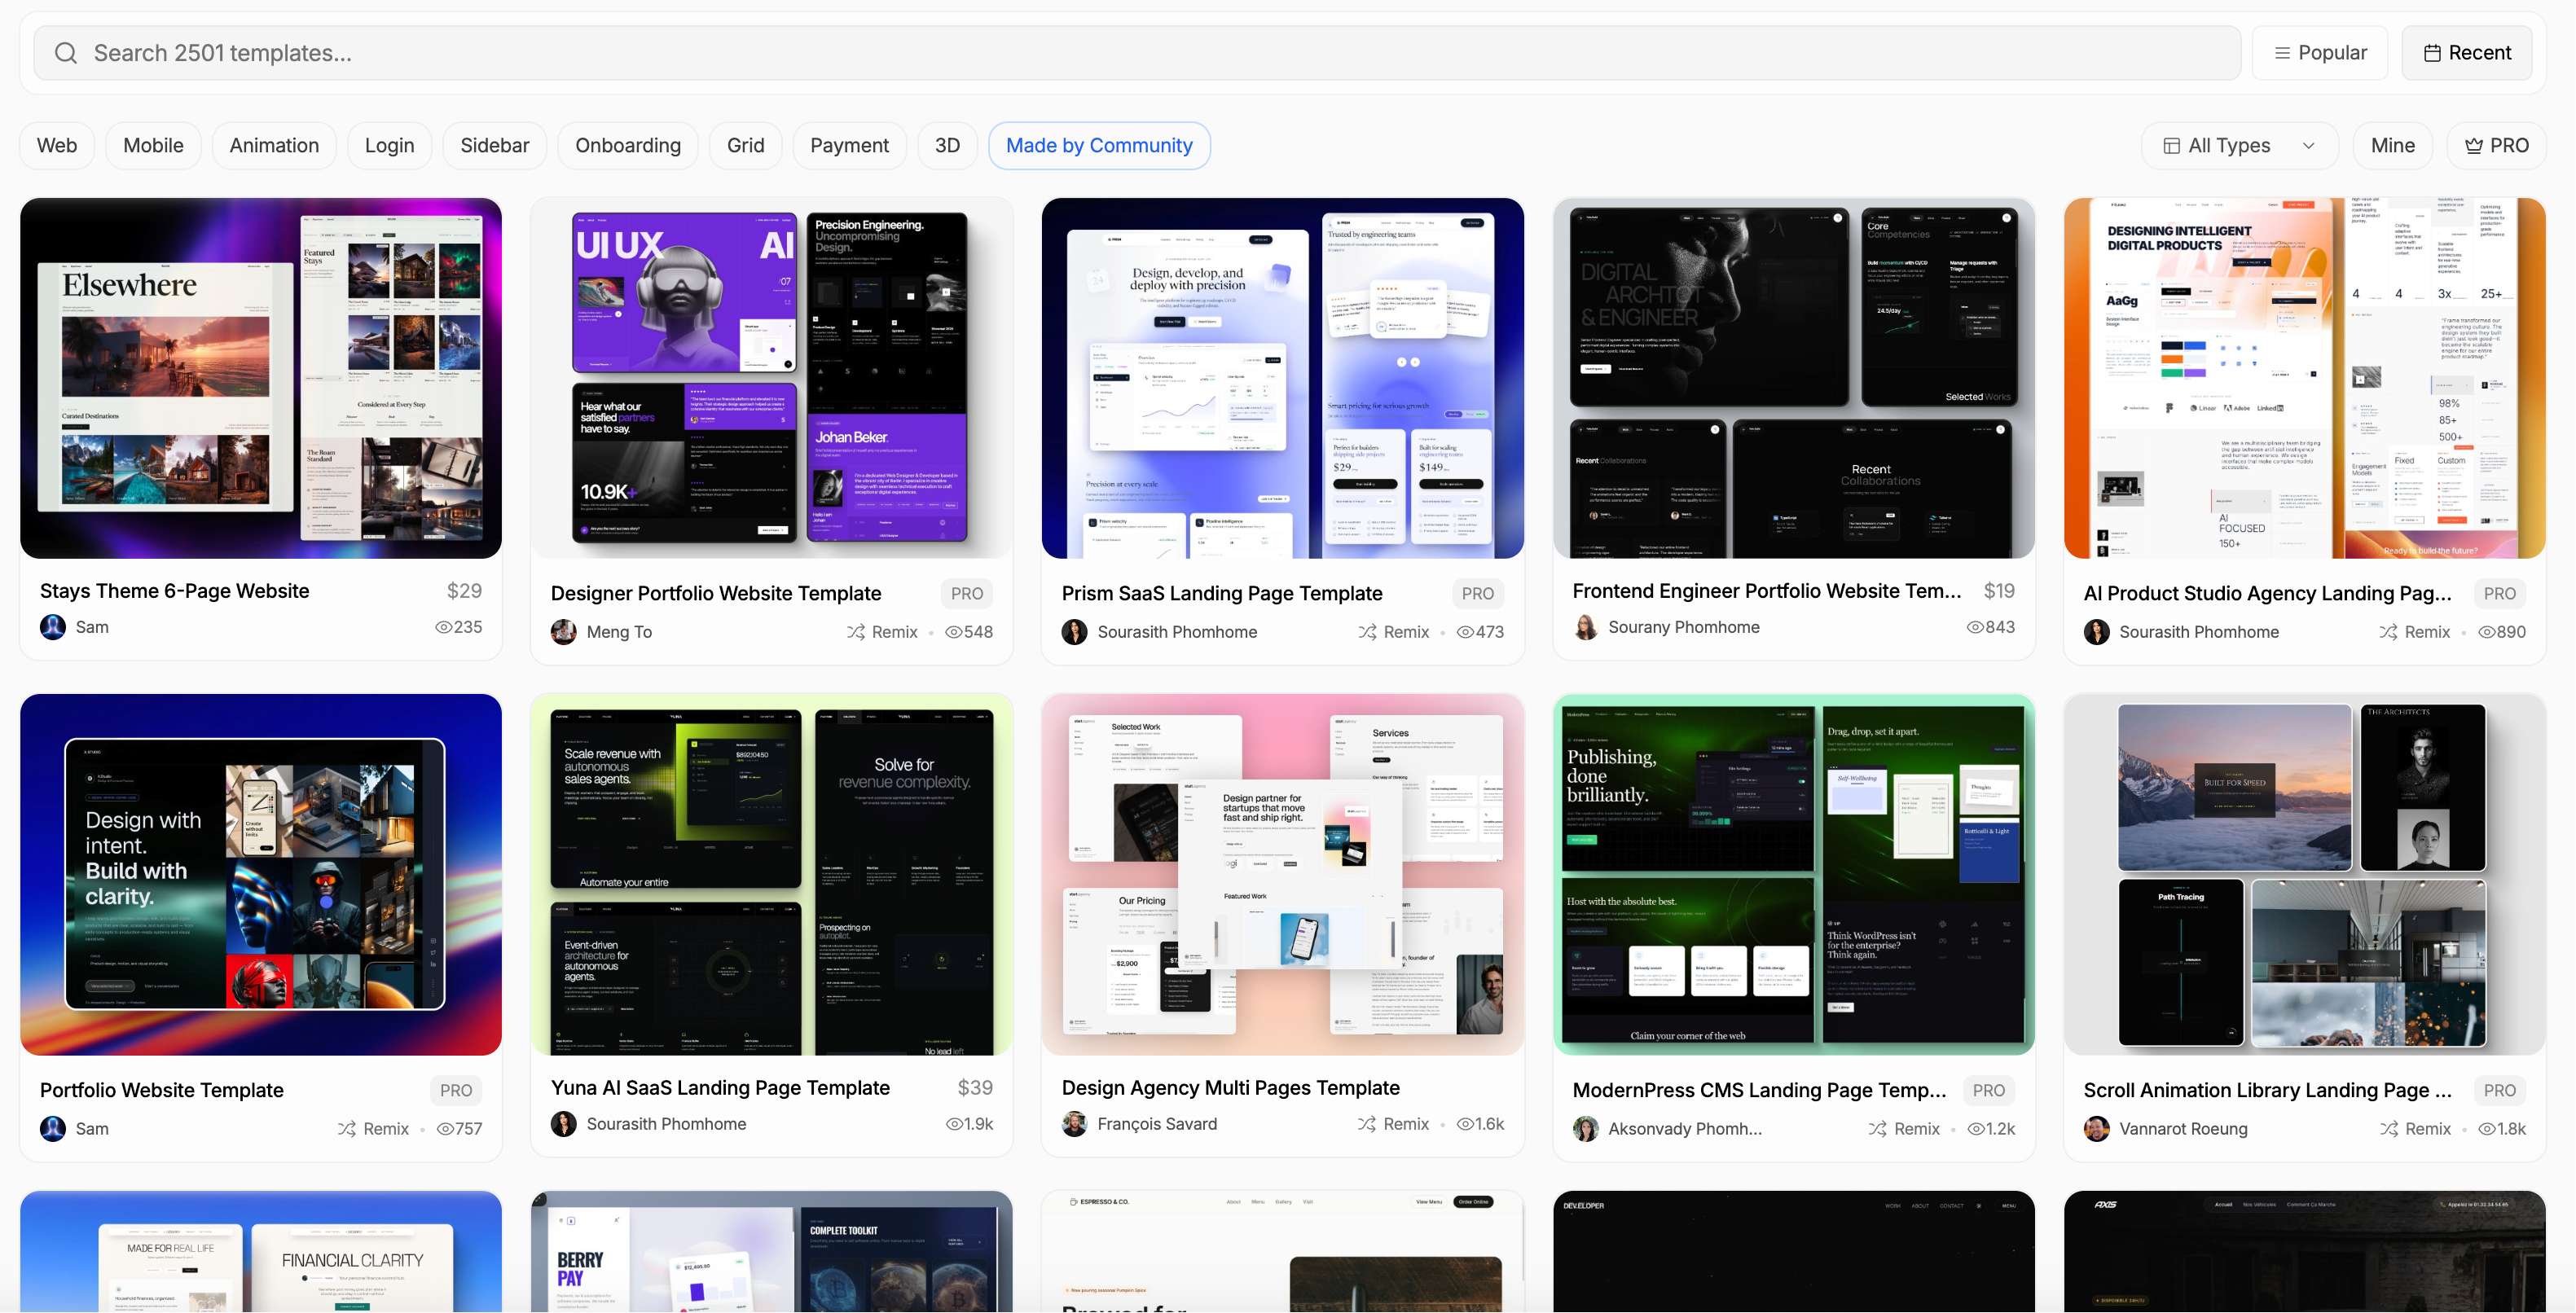Select the Onboarding category
Screen dimensions: 2576x1313
[x=627, y=146]
